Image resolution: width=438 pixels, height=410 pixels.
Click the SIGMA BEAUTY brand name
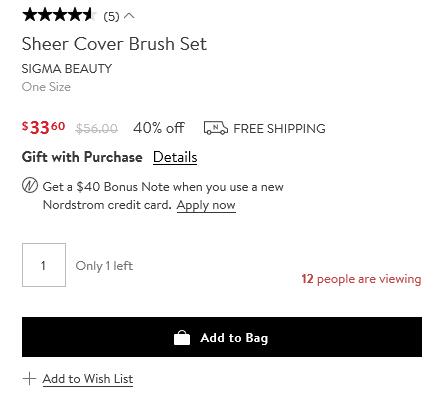click(x=67, y=69)
